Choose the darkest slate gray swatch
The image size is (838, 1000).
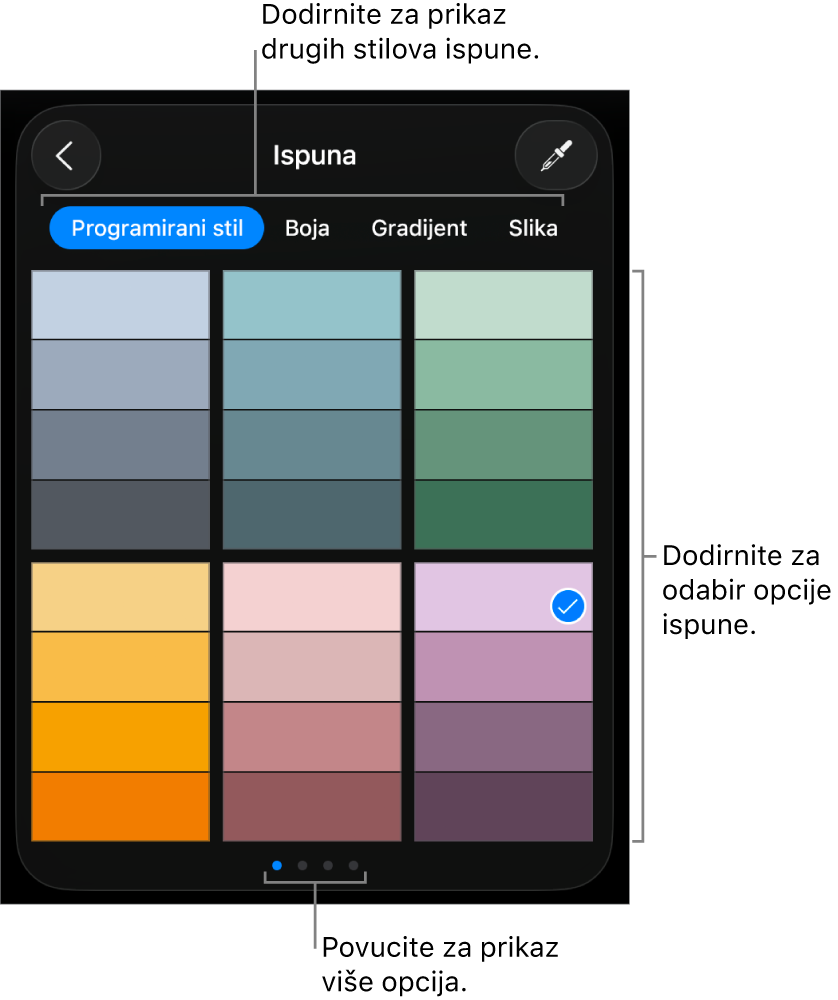point(121,515)
